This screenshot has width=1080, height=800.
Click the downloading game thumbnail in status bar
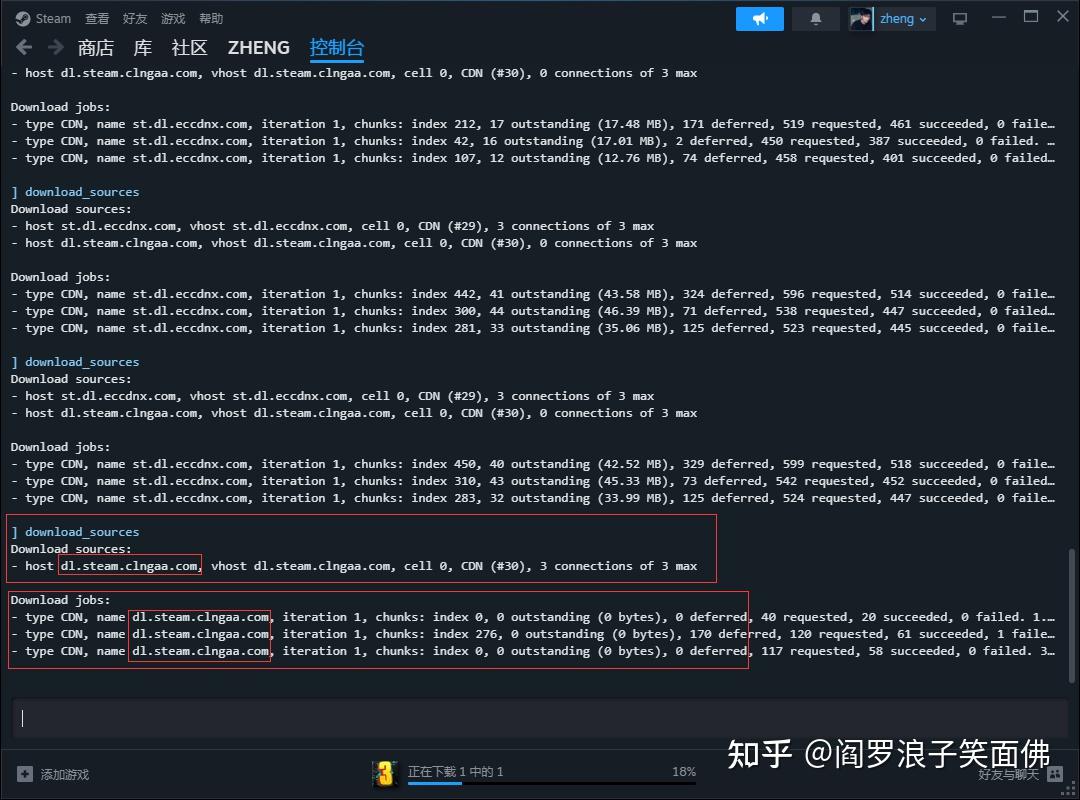point(385,772)
